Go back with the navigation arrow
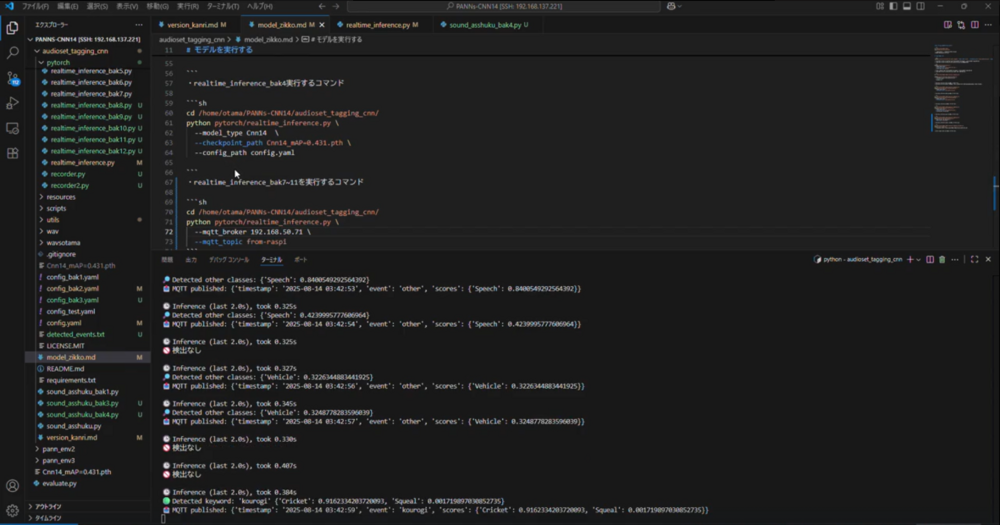The image size is (1000, 525). pyautogui.click(x=322, y=6)
